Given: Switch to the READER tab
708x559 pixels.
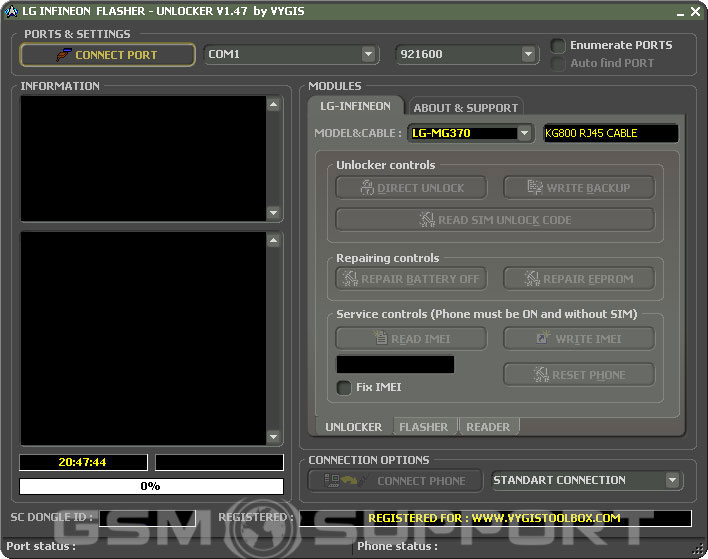Looking at the screenshot, I should [488, 427].
